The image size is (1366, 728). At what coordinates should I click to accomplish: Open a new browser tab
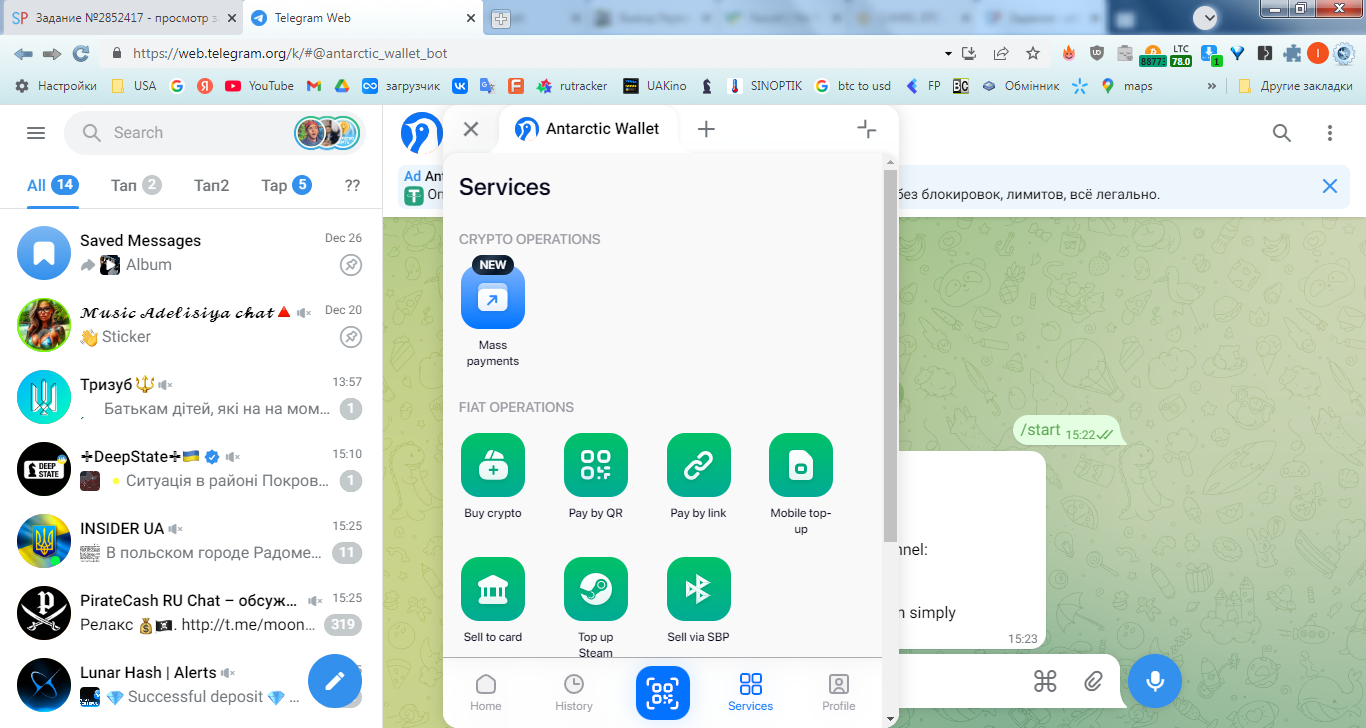click(x=501, y=18)
